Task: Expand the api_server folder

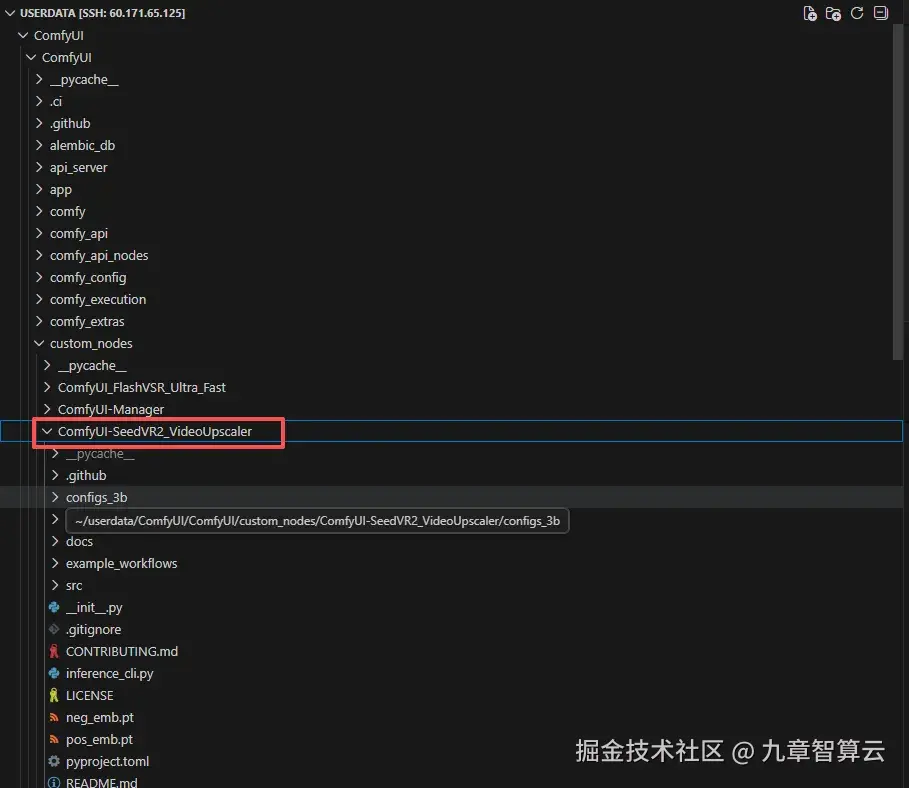Action: [39, 167]
